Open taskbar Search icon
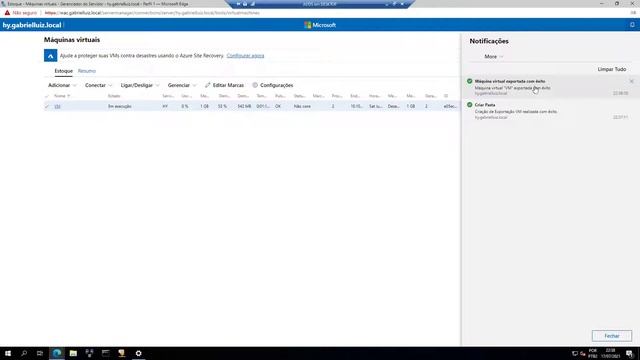 [x=24, y=353]
